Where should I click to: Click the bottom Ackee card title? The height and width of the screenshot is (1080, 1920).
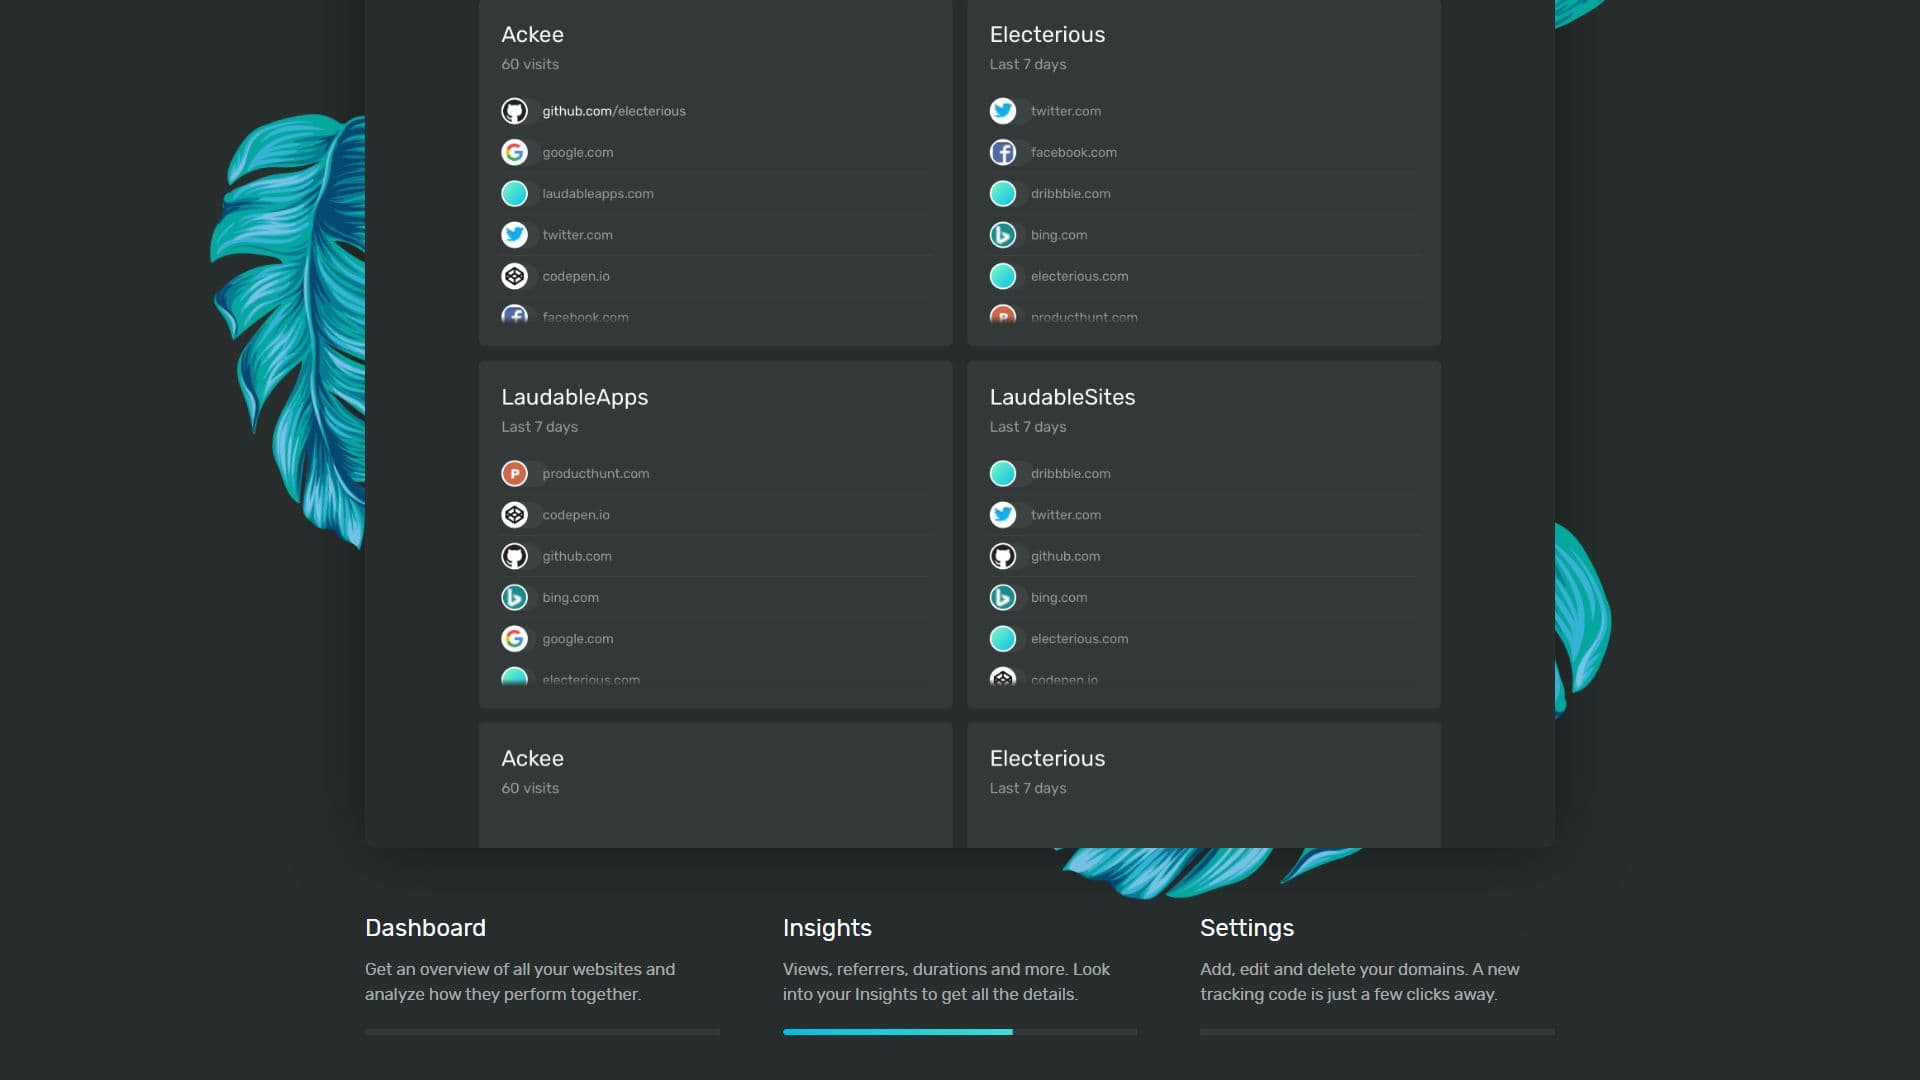point(532,758)
